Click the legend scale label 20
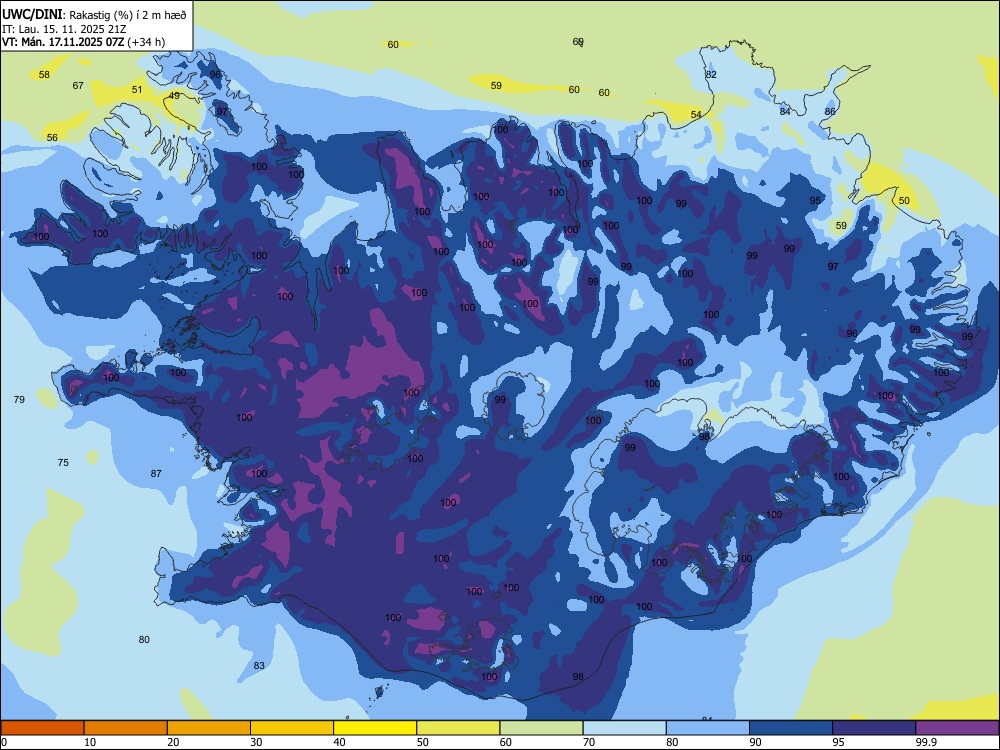Viewport: 1000px width, 750px height. pyautogui.click(x=173, y=742)
